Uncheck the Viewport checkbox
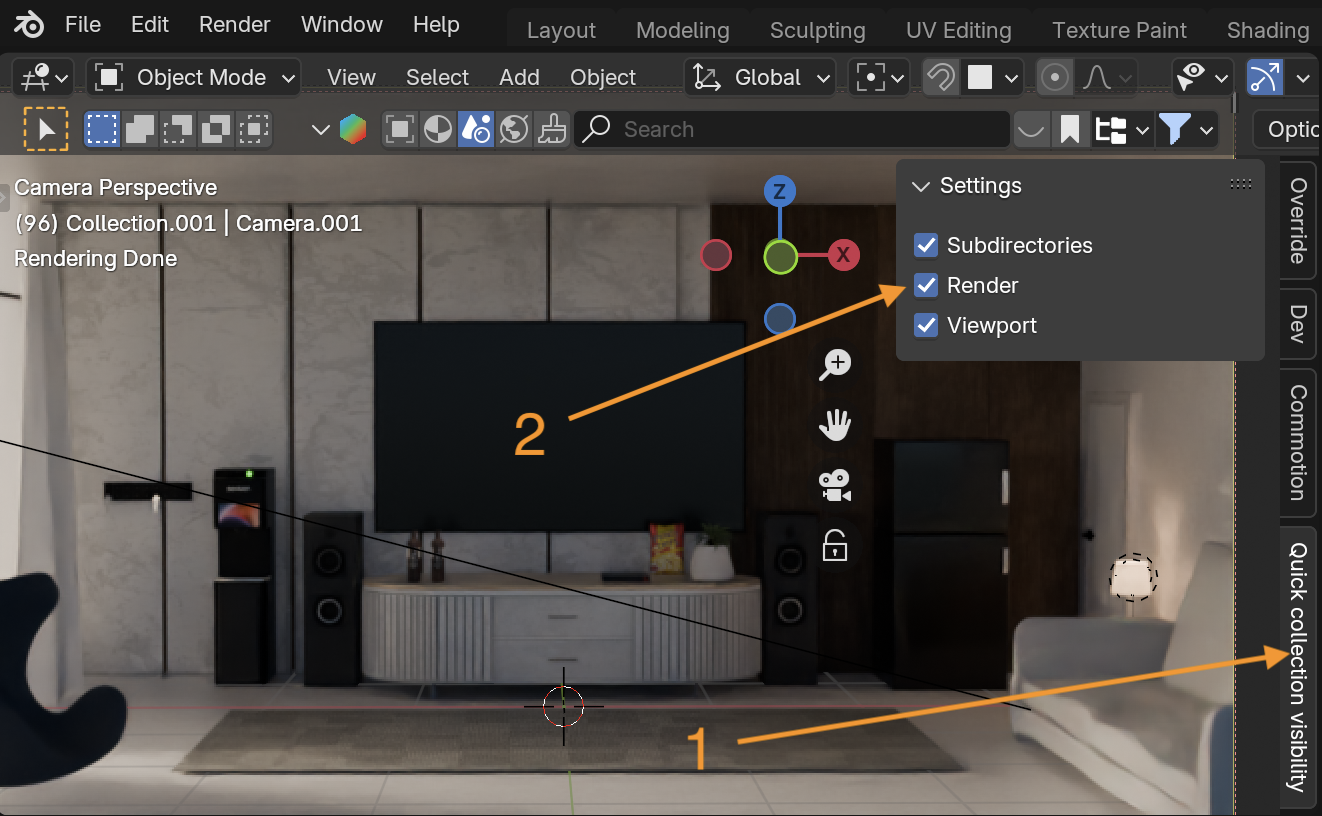The image size is (1322, 816). pos(926,325)
